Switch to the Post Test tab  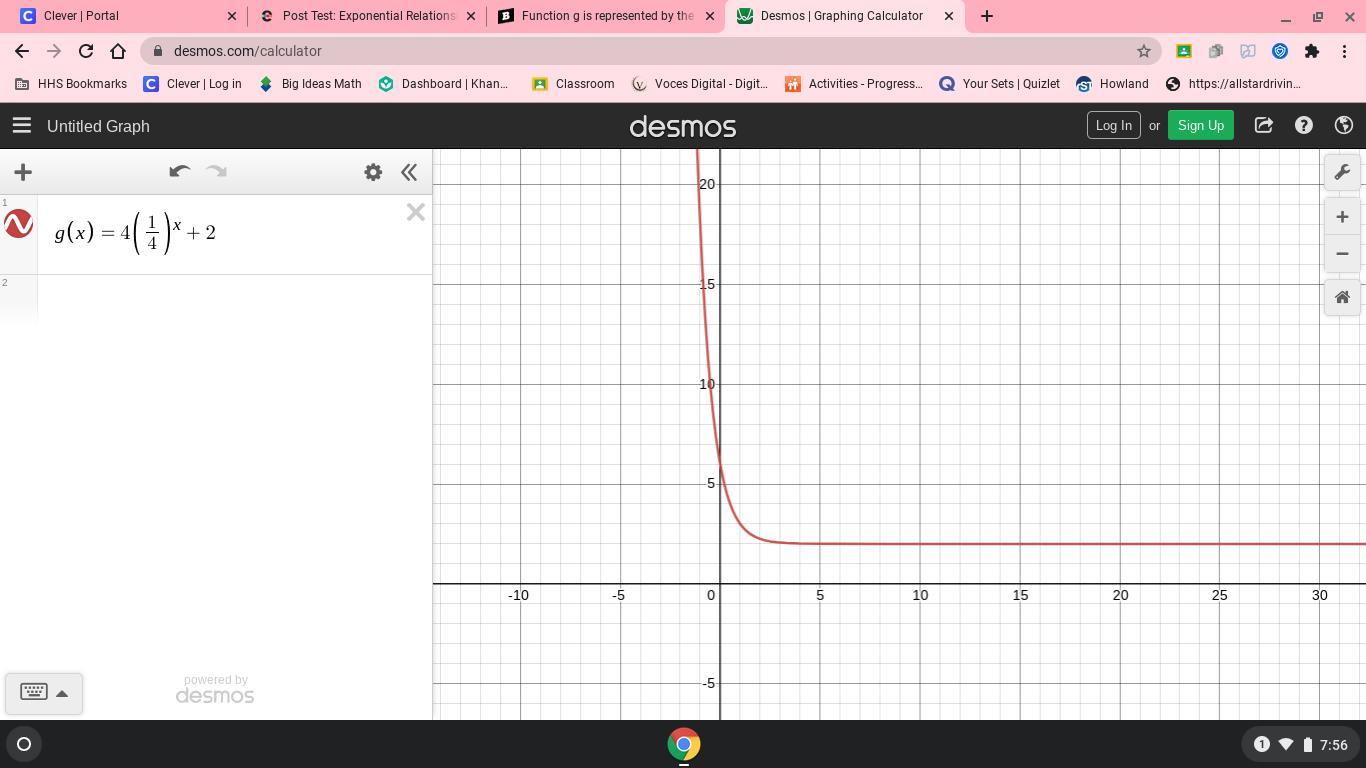(x=366, y=16)
